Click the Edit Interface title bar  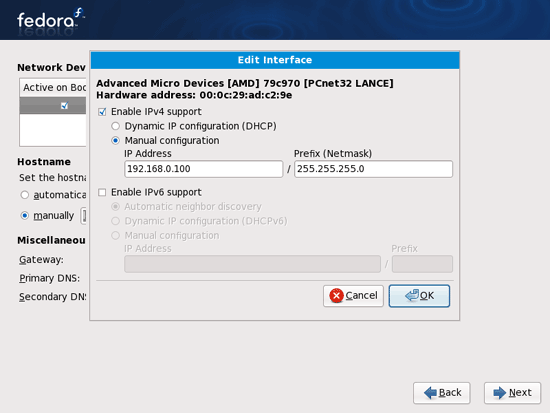[x=275, y=60]
